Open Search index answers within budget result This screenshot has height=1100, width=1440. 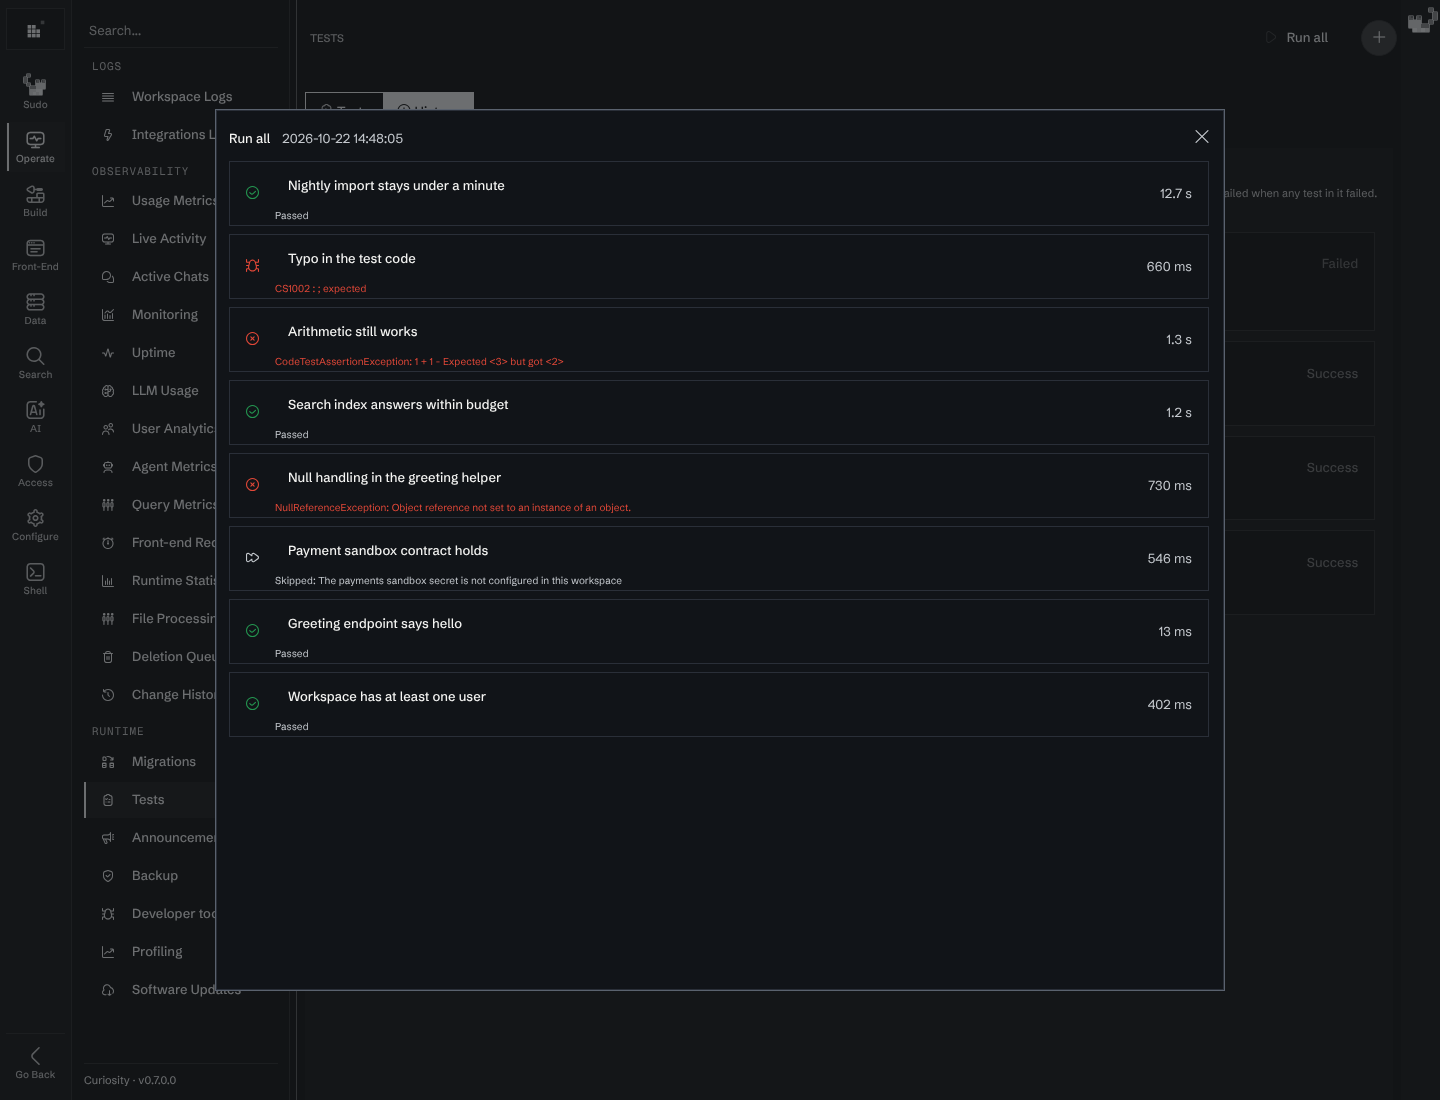(719, 413)
